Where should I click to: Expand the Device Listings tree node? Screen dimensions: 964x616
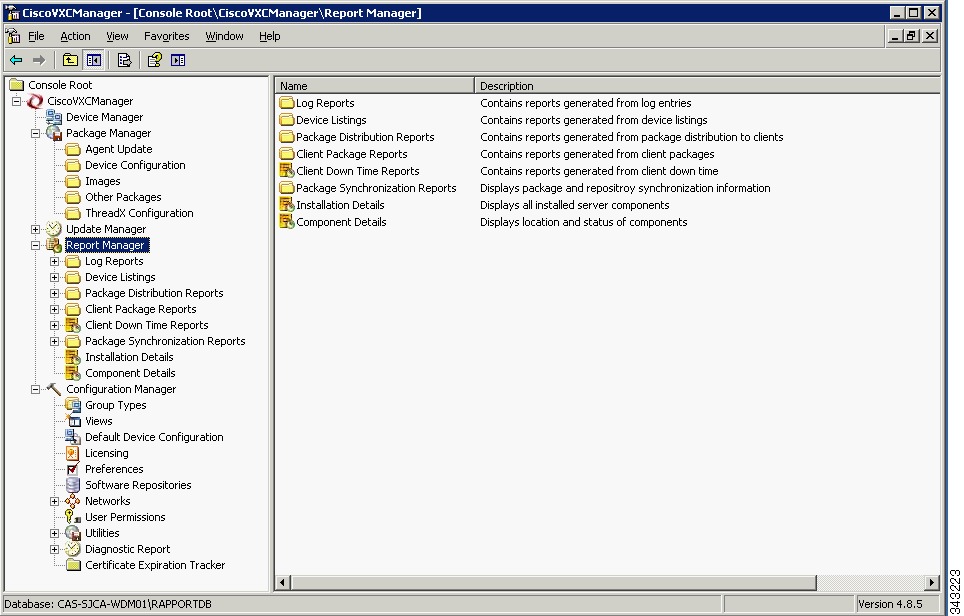(x=55, y=277)
